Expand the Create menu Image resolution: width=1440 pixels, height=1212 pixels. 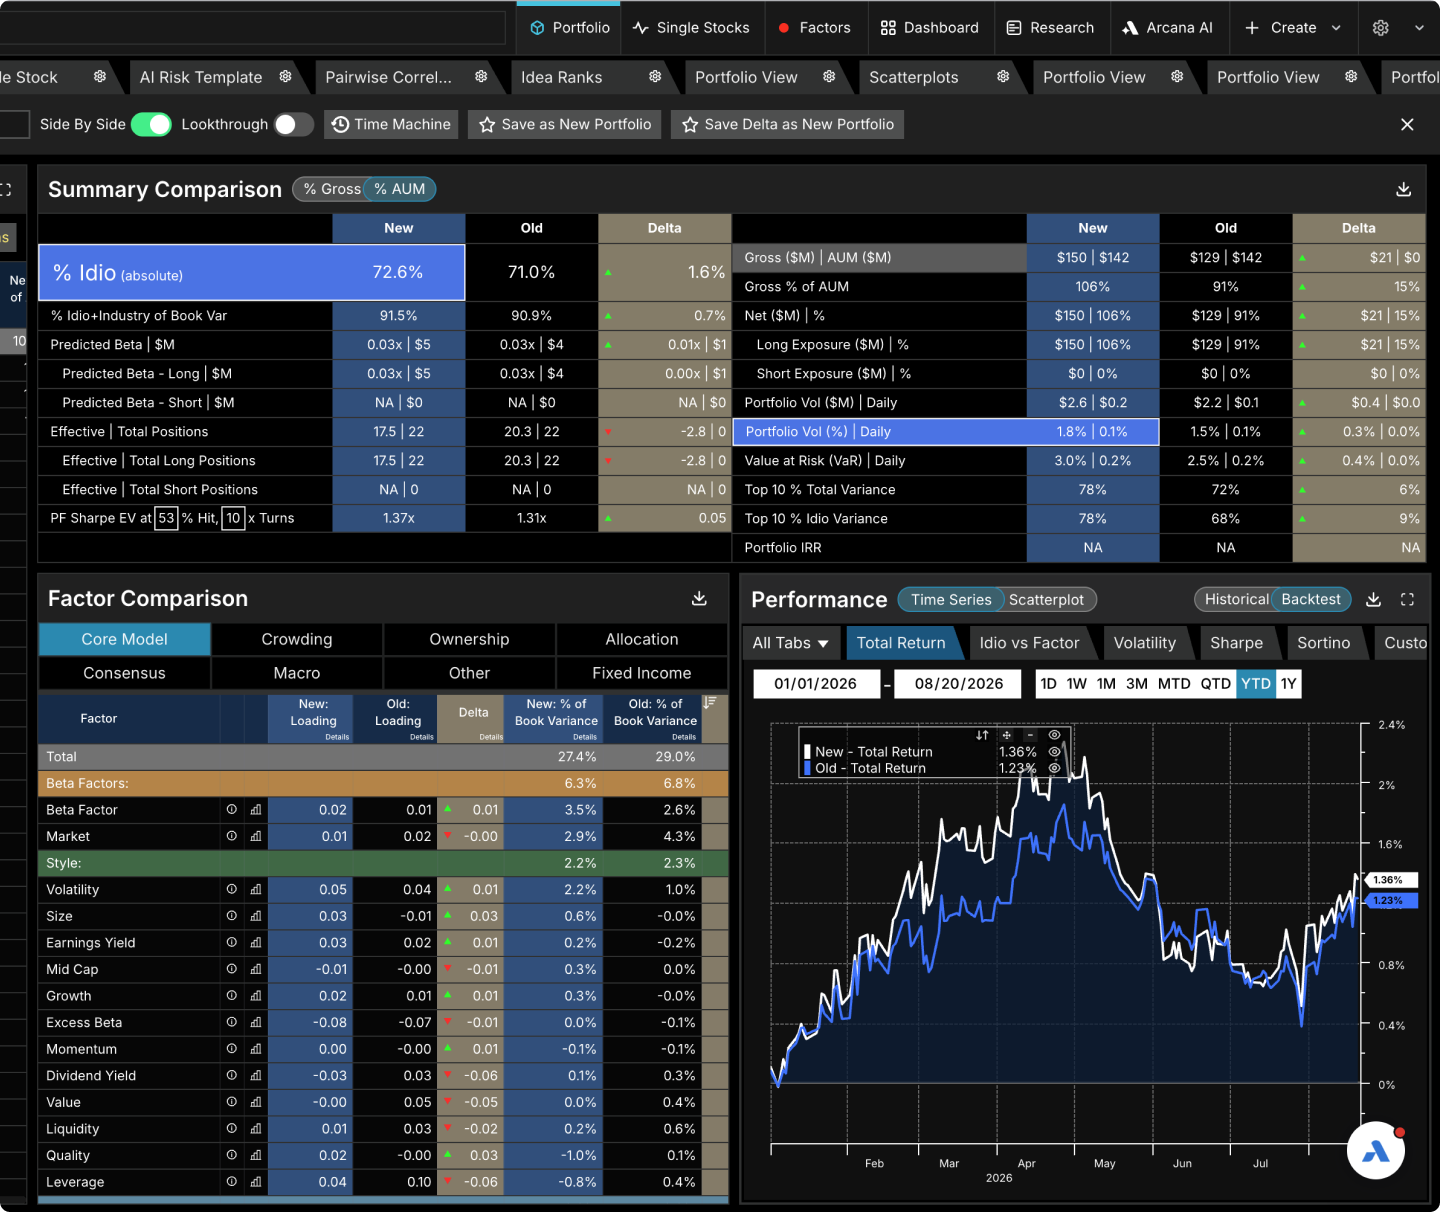pos(1292,28)
